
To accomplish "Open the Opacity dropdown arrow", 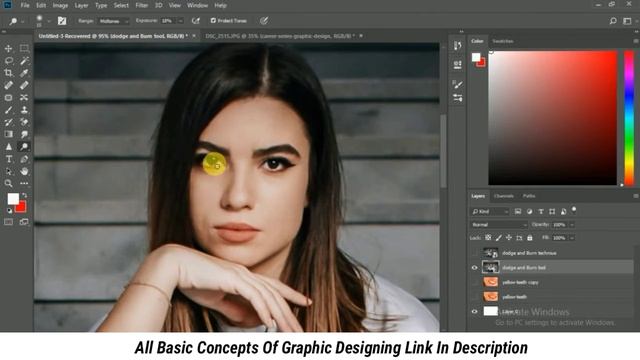I will click(572, 225).
